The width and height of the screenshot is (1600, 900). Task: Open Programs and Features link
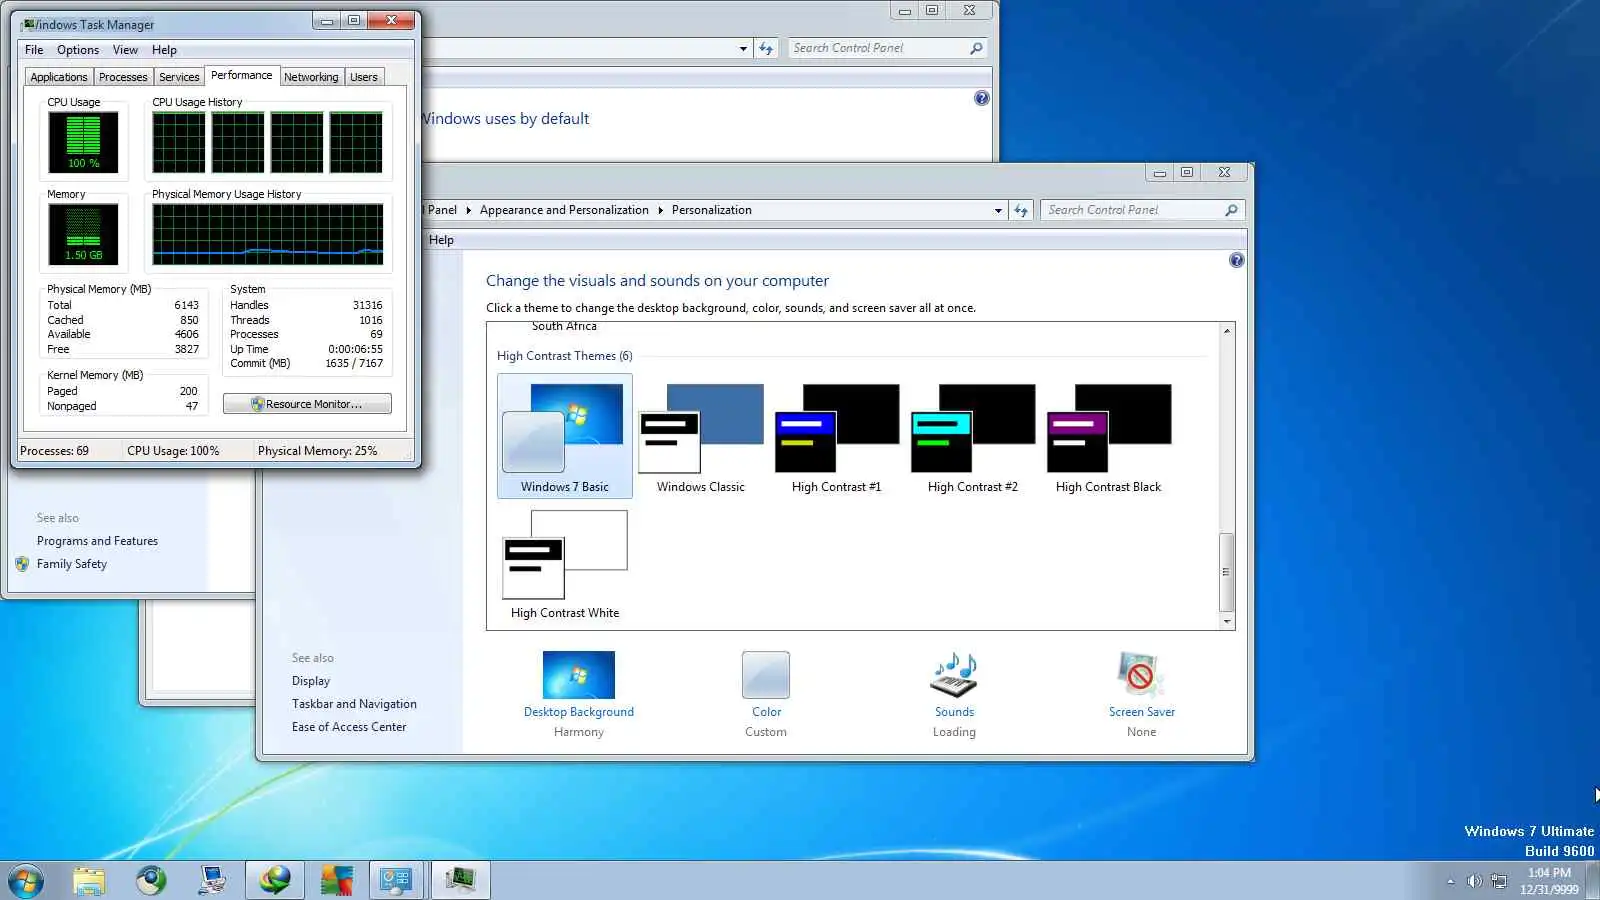[x=97, y=541]
